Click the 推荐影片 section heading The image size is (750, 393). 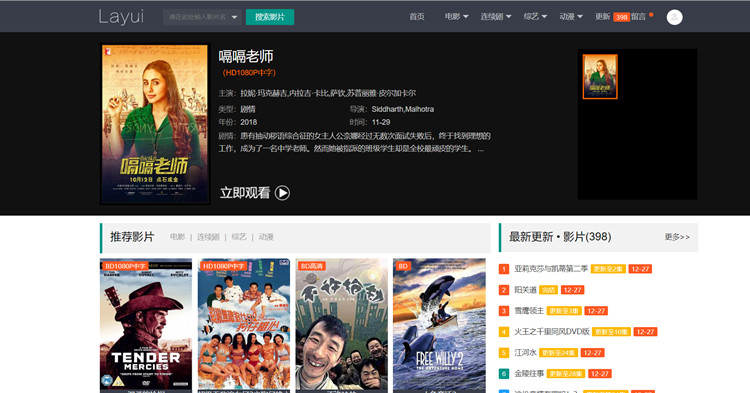click(x=132, y=237)
